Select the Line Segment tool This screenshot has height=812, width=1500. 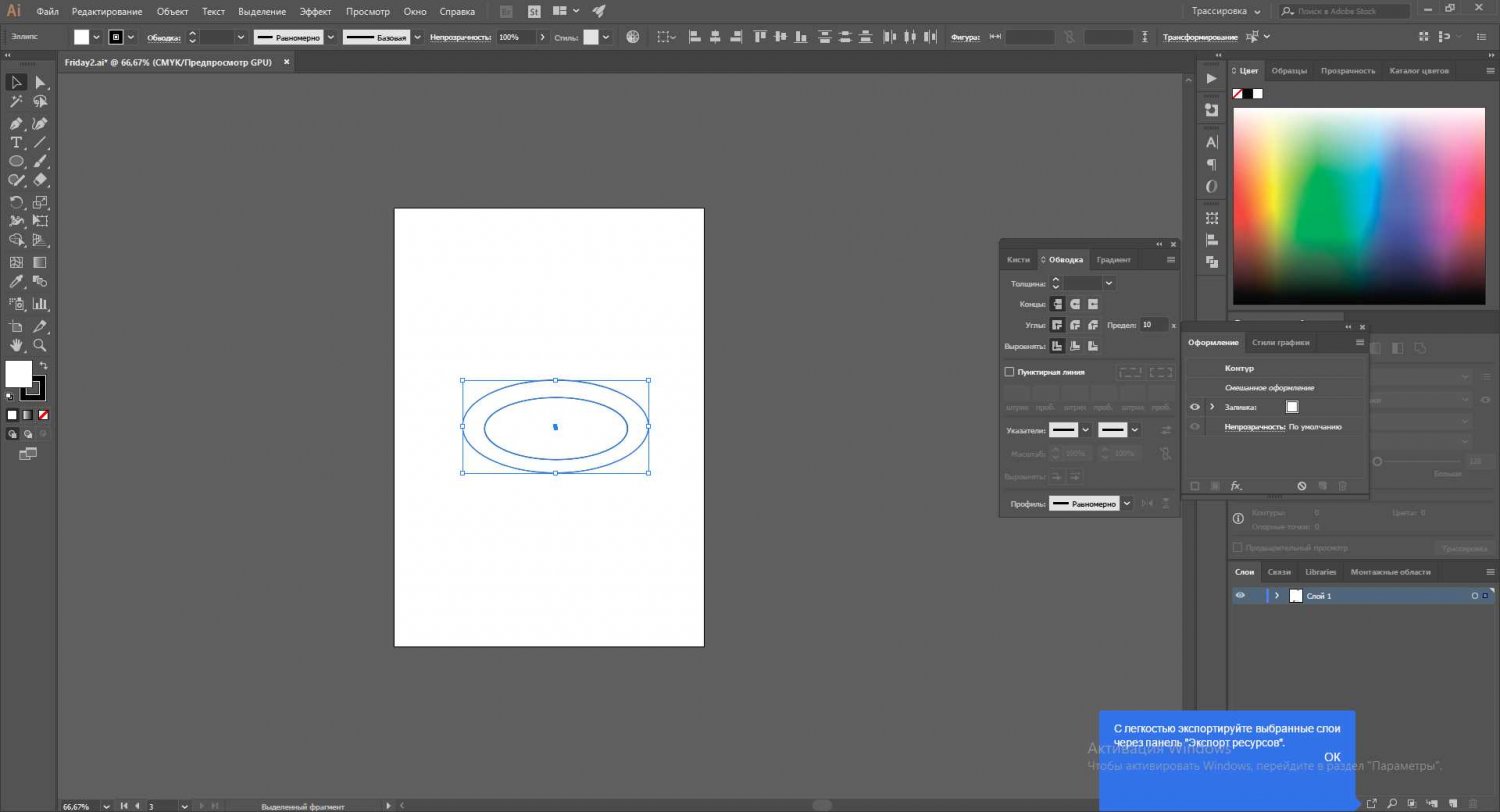tap(41, 143)
